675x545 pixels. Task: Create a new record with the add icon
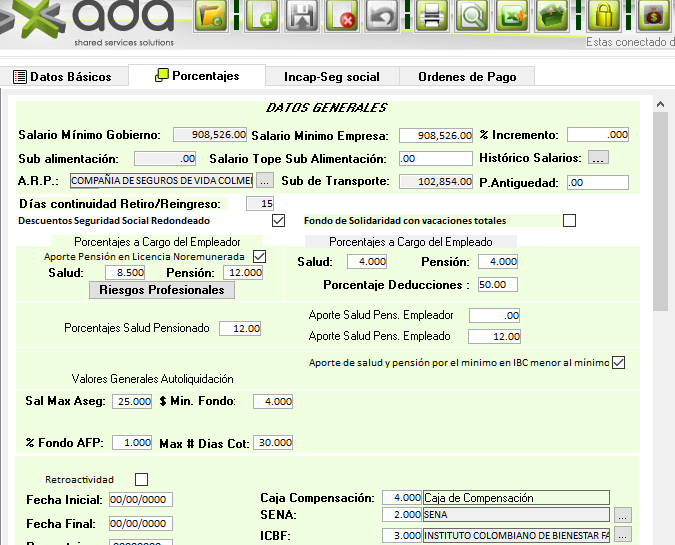(x=264, y=16)
